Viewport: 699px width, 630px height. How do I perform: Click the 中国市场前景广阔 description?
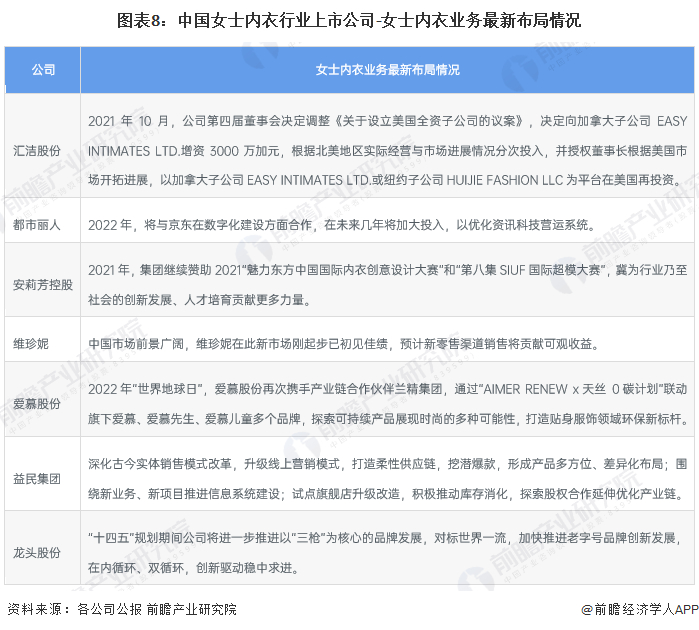344,344
